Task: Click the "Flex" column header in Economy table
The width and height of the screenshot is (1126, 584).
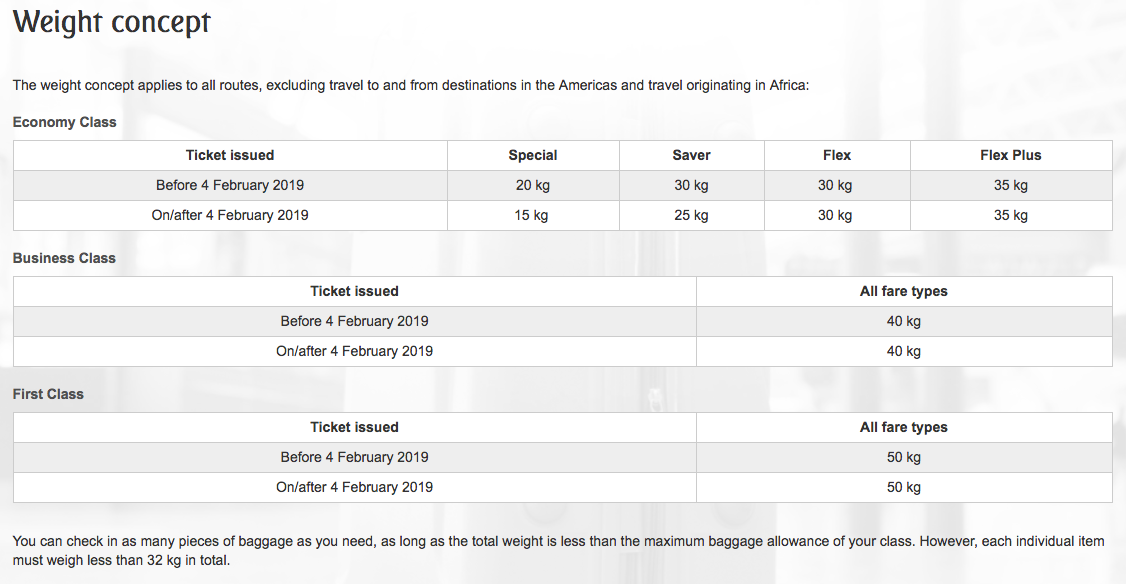Action: [837, 155]
